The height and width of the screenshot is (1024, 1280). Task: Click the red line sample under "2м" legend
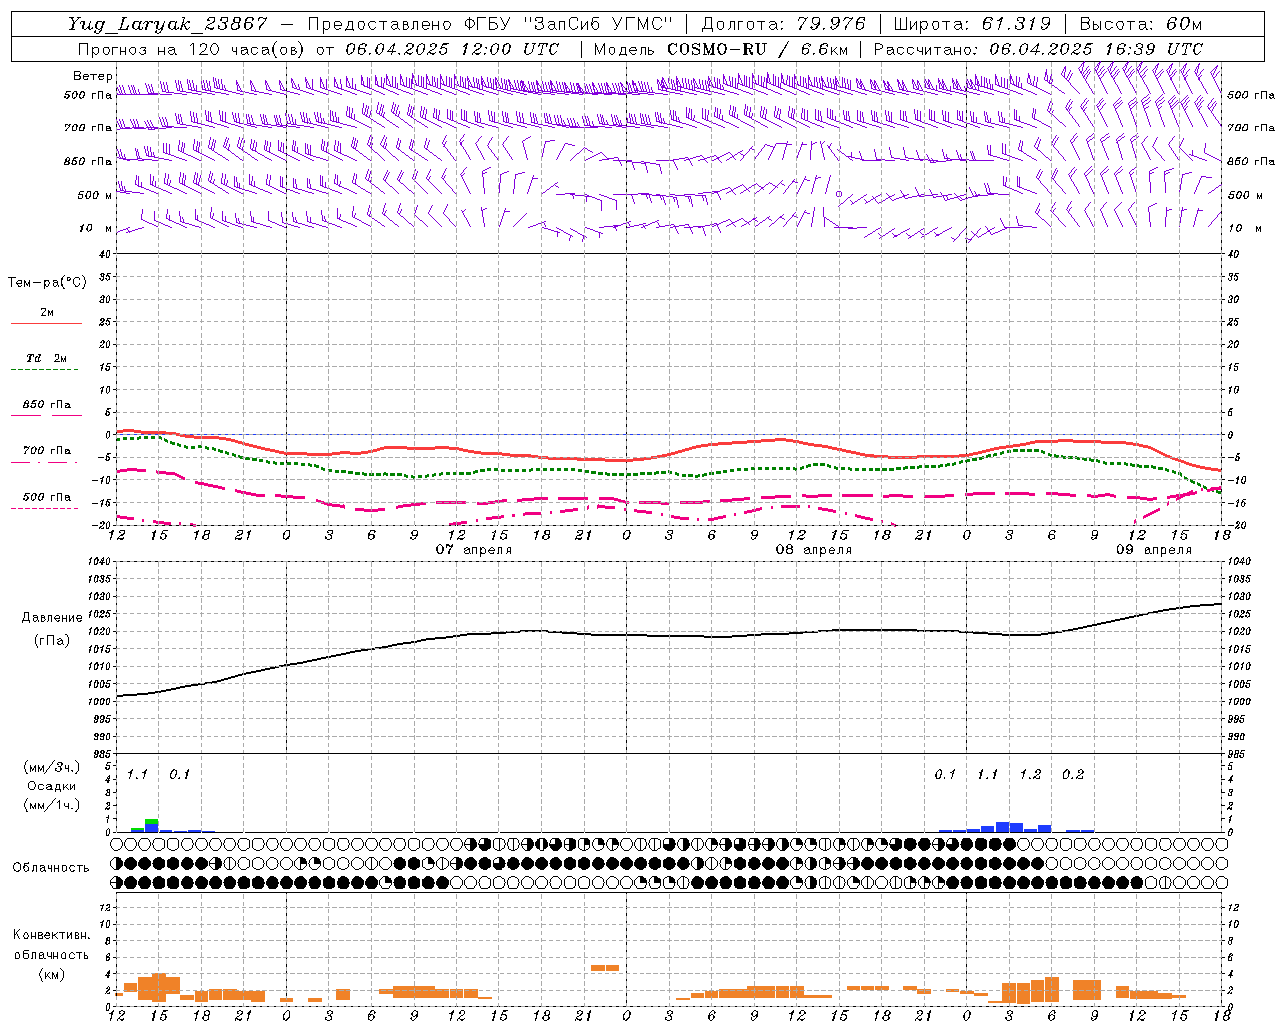click(46, 324)
